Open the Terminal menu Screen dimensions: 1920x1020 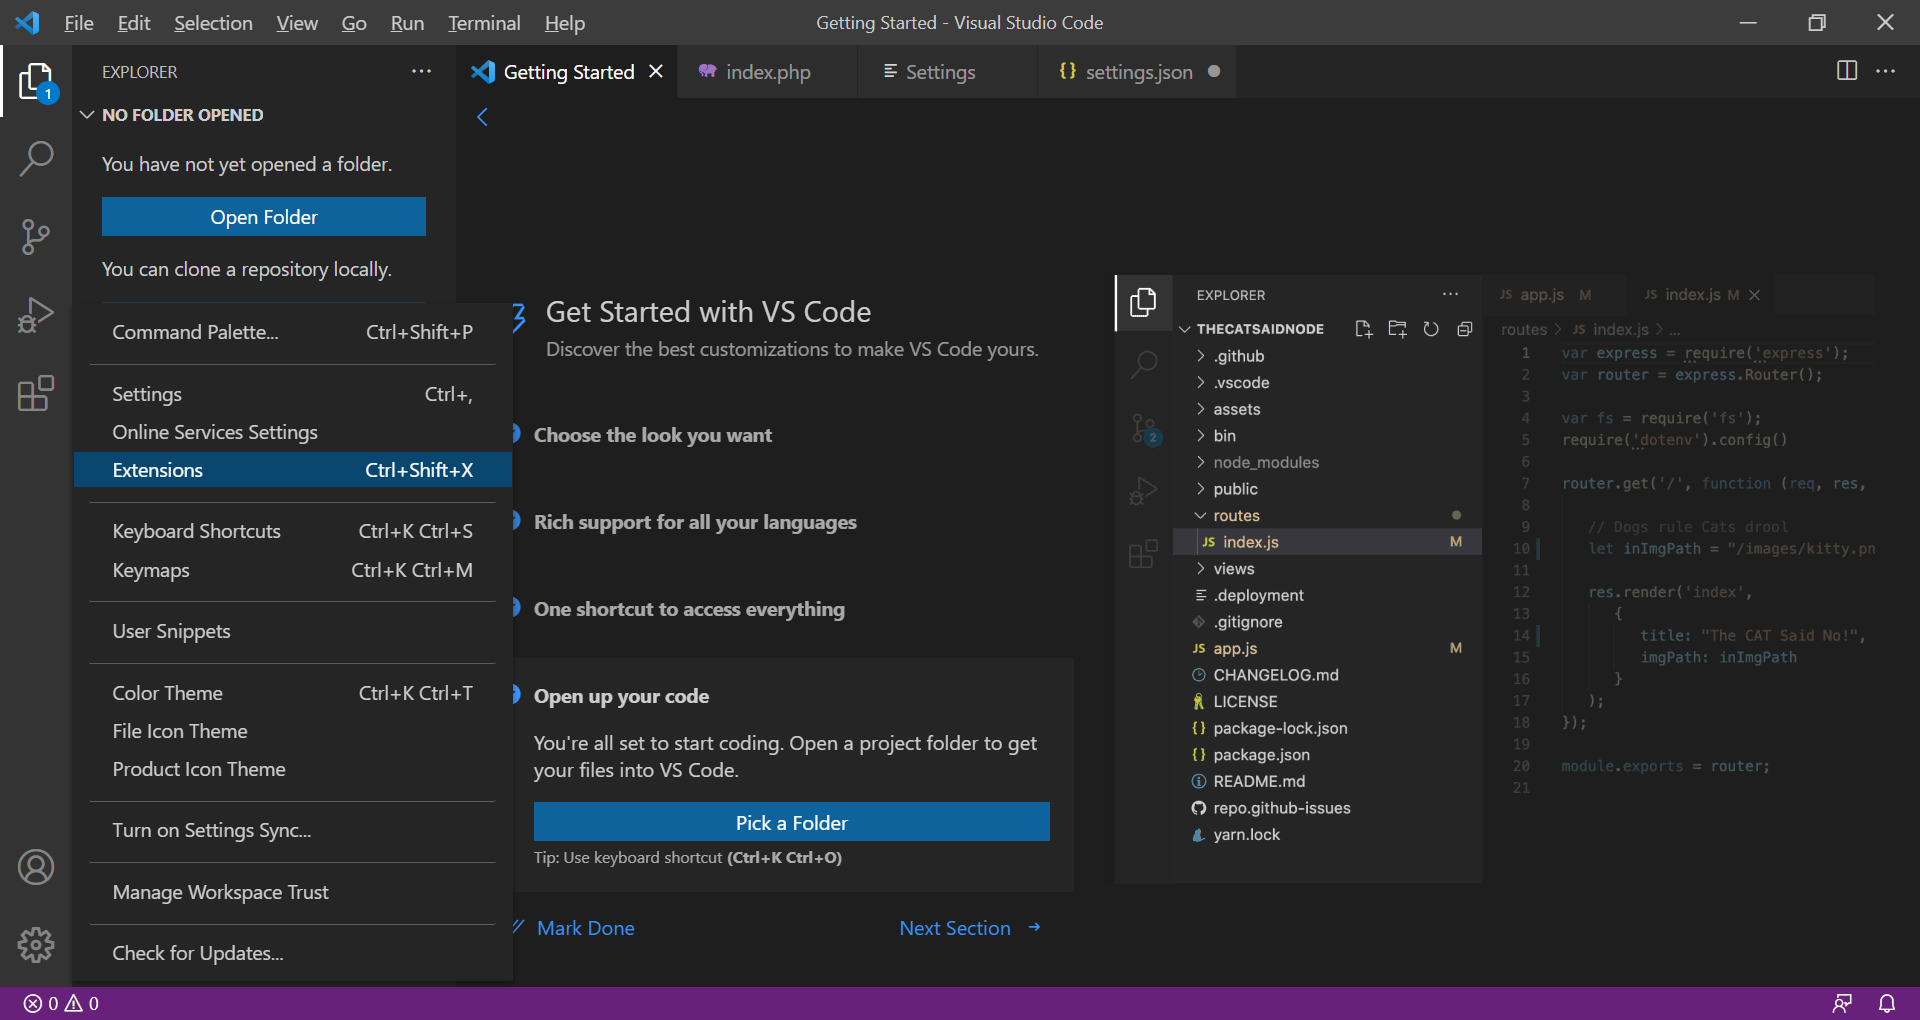484,22
